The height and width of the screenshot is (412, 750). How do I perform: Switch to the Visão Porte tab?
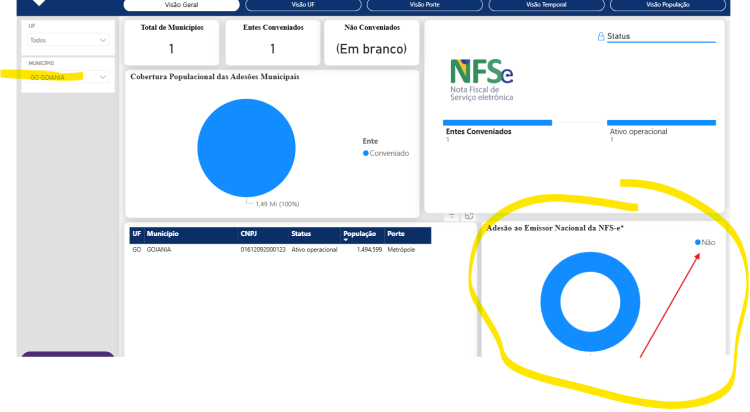pos(425,5)
